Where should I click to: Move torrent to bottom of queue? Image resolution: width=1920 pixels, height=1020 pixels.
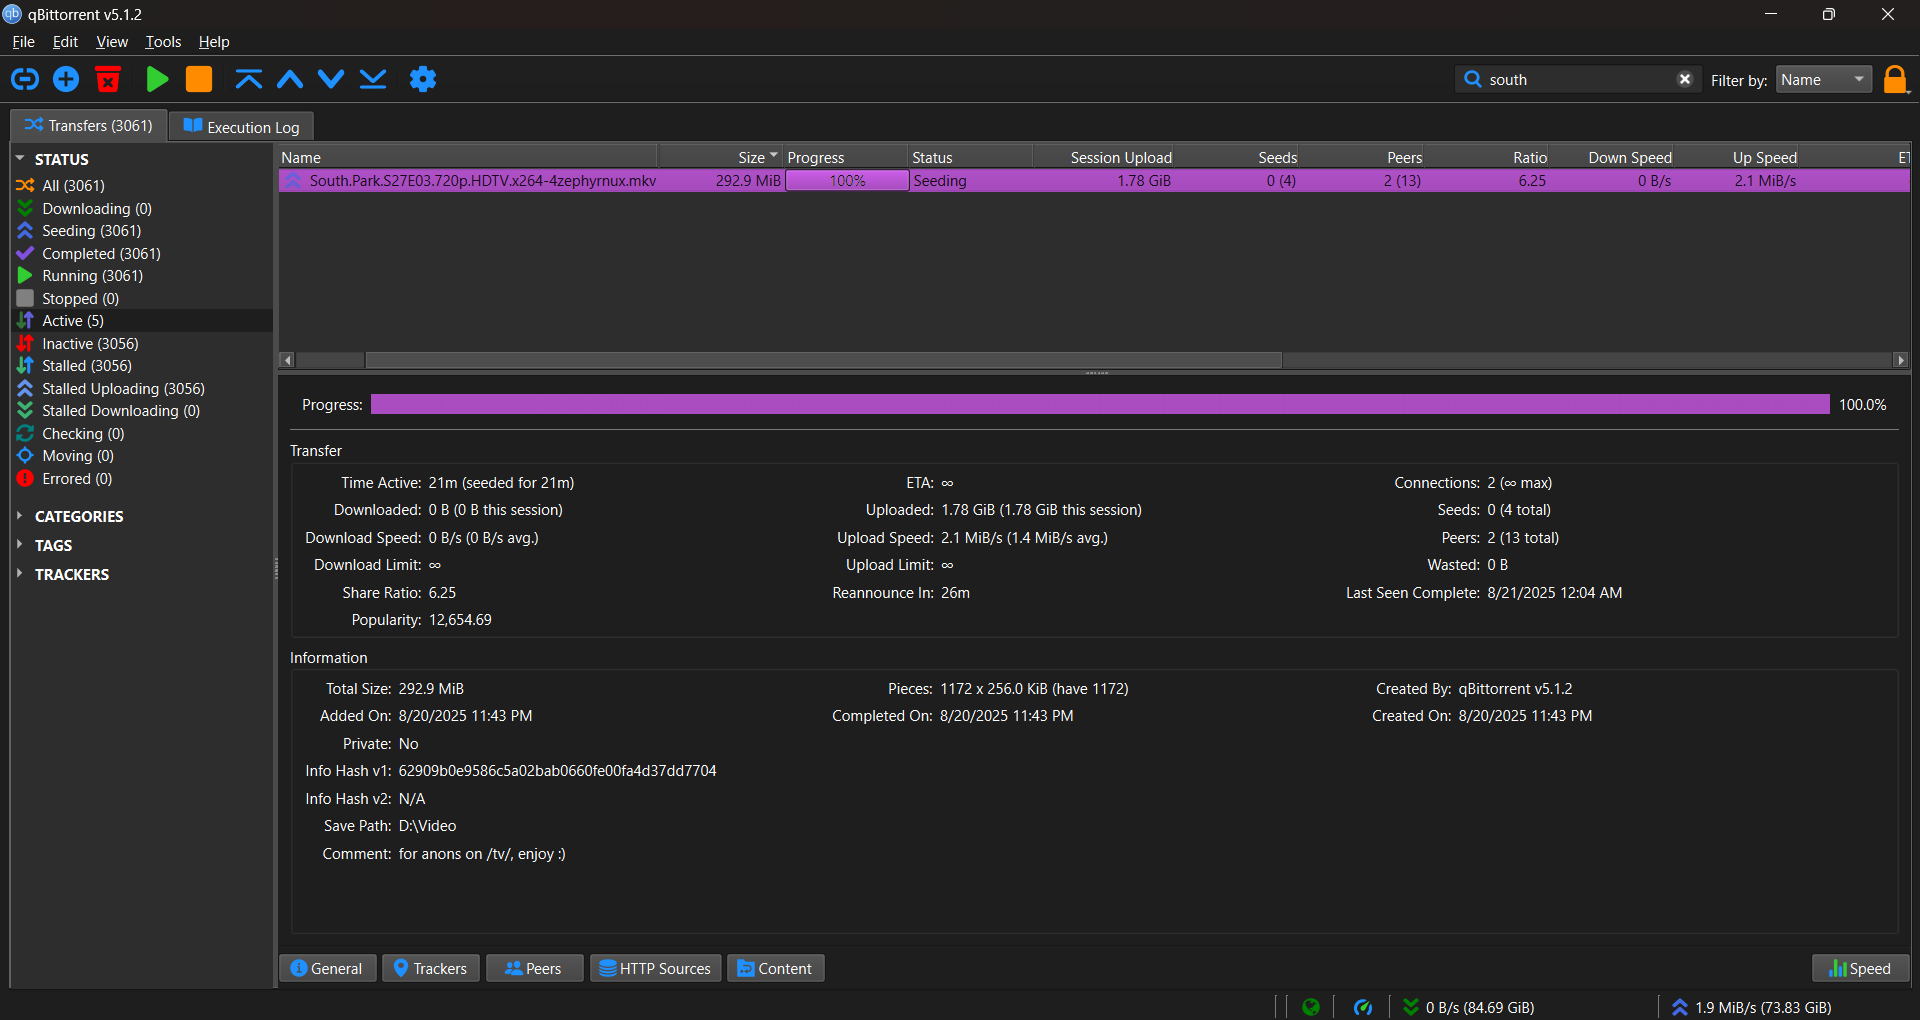pos(373,79)
